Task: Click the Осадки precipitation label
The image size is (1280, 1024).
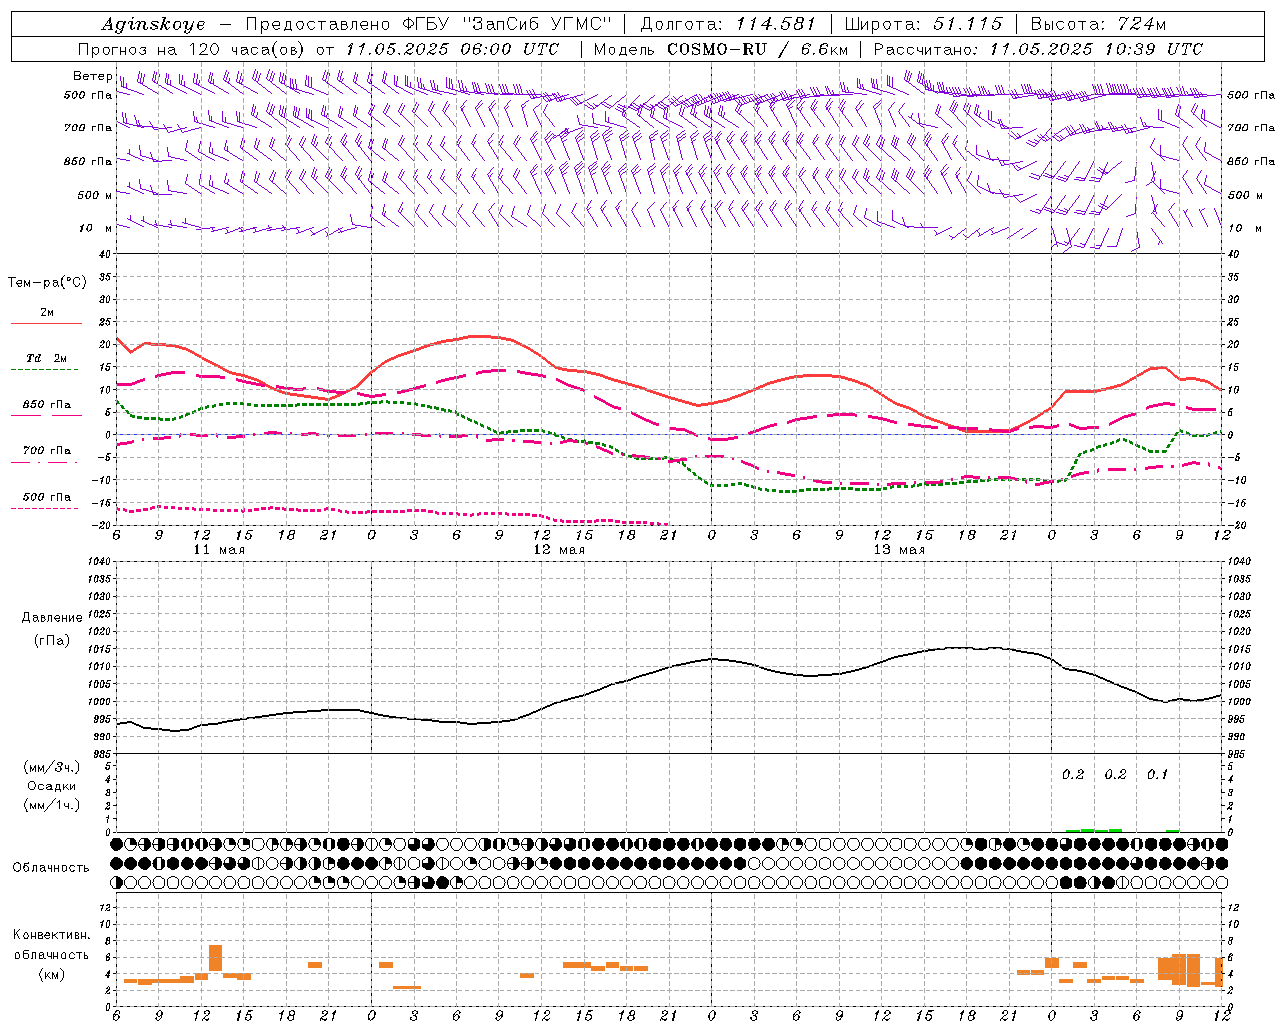Action: (52, 786)
